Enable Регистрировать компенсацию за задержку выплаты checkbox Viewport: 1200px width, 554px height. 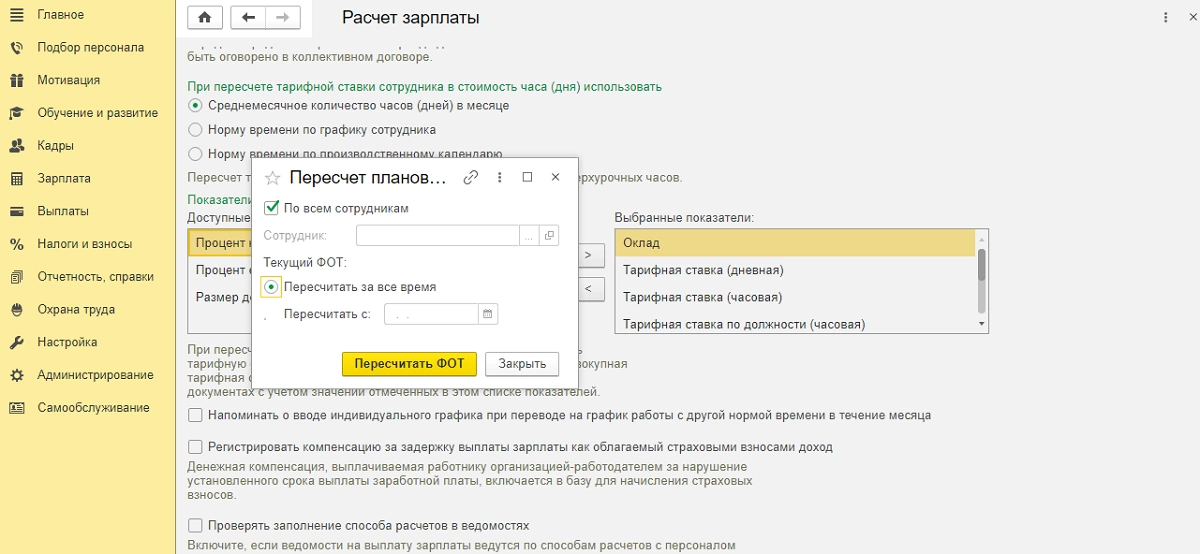coord(196,447)
